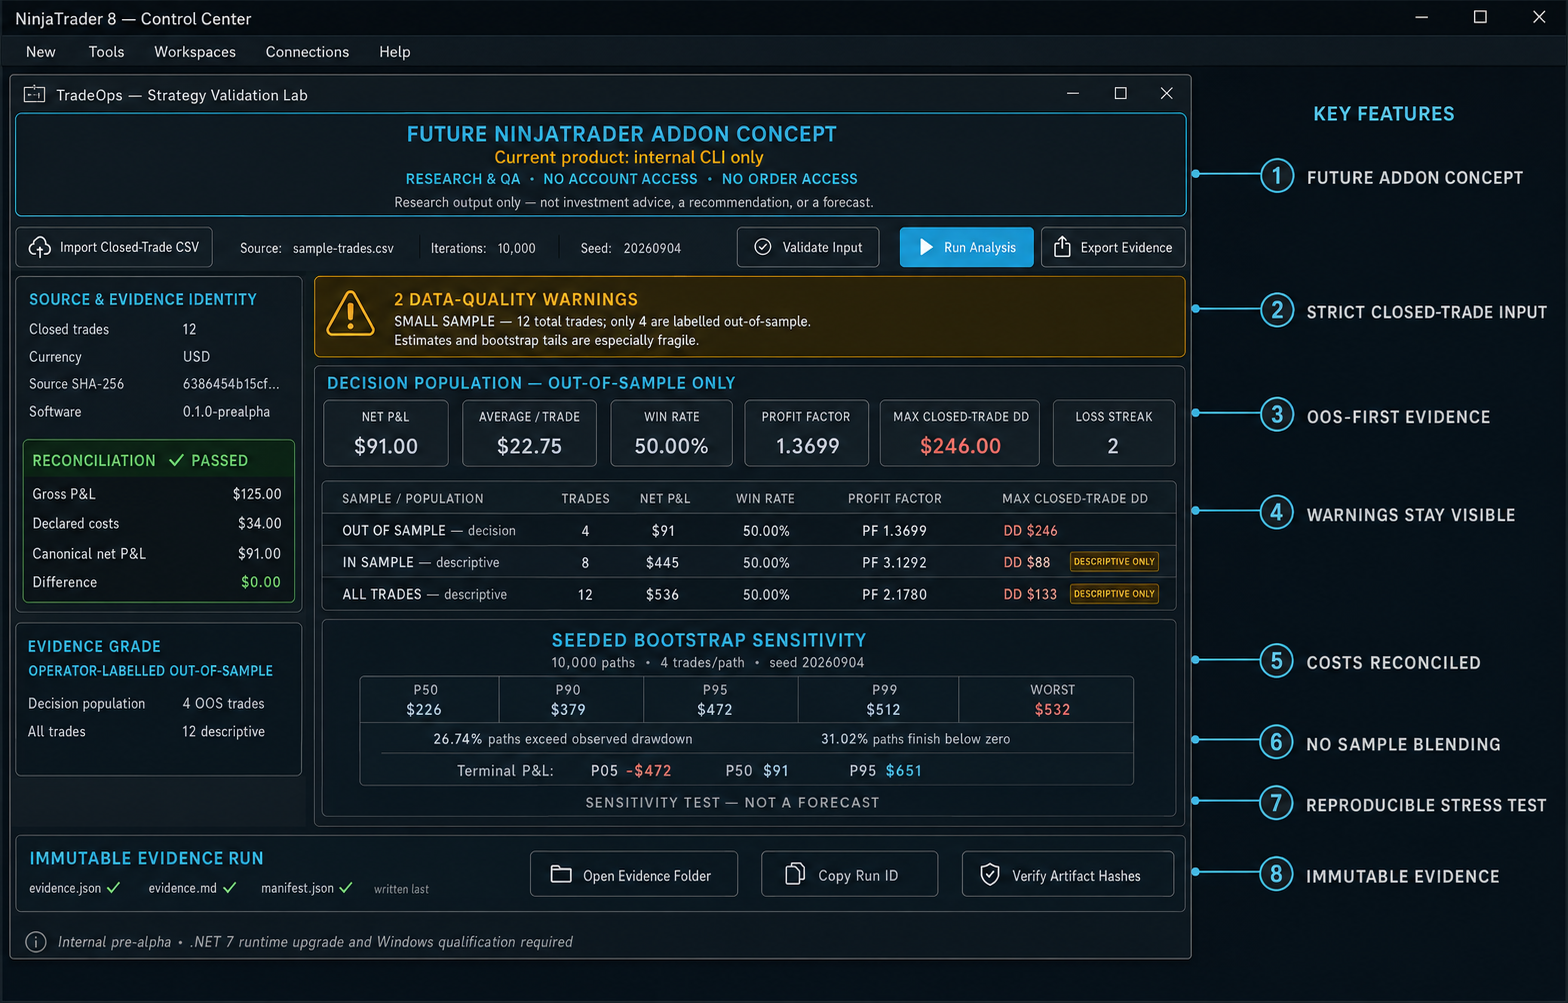The image size is (1568, 1003).
Task: Close the Strategy Validation Lab window
Action: 1166,93
